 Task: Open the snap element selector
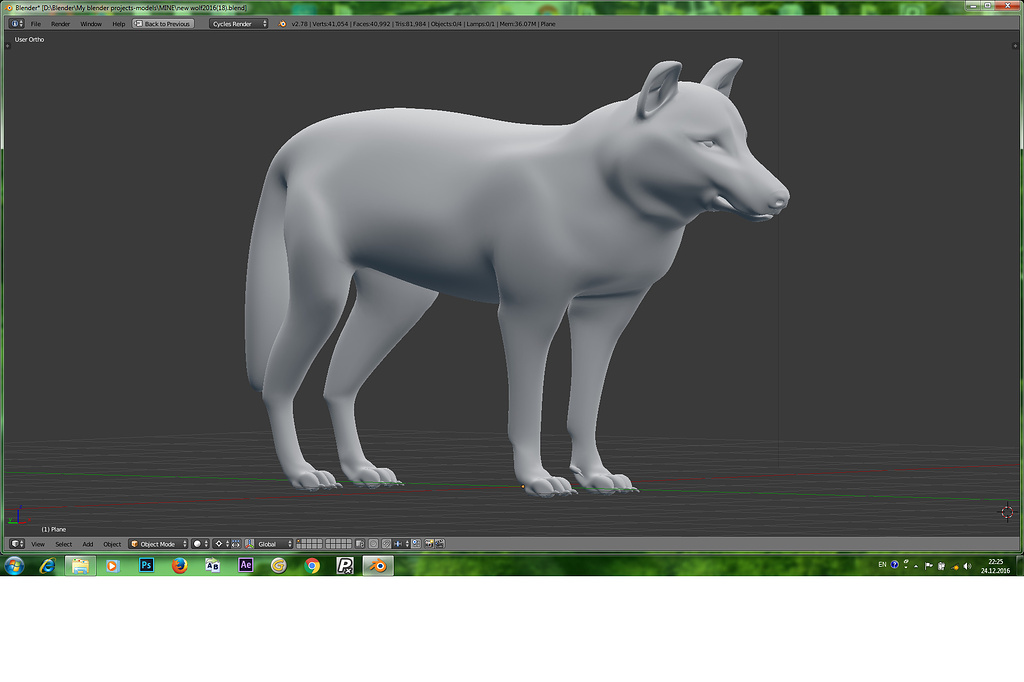click(x=401, y=544)
